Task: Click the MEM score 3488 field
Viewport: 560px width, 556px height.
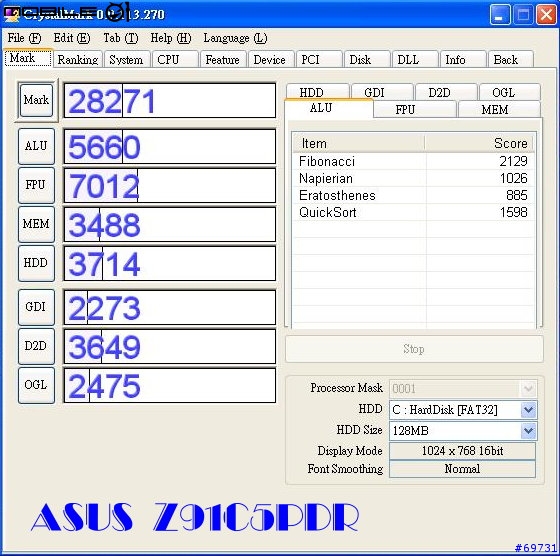Action: point(170,224)
